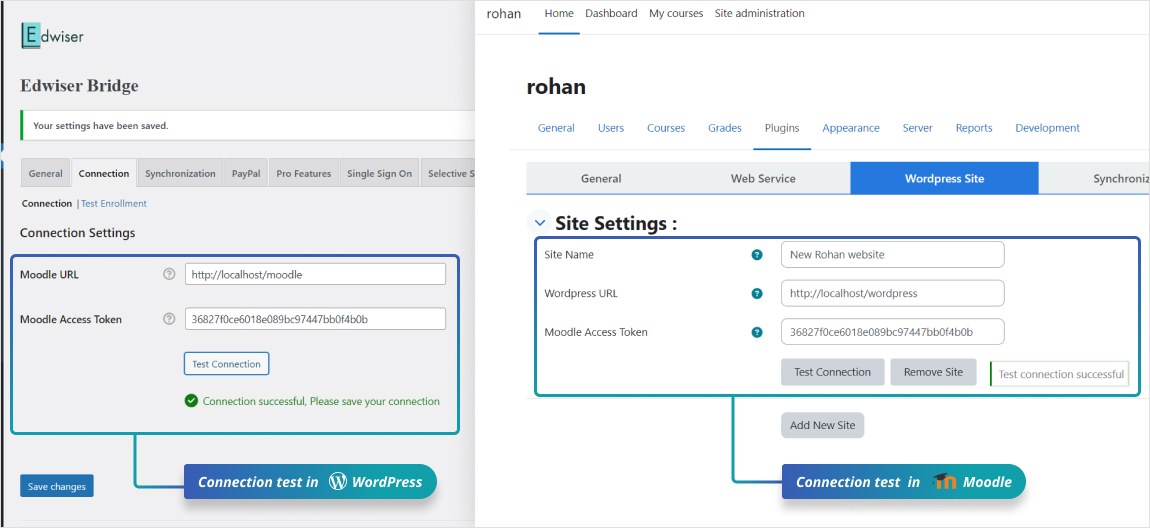The width and height of the screenshot is (1150, 528).
Task: Select the Plugins admin tab
Action: click(782, 128)
